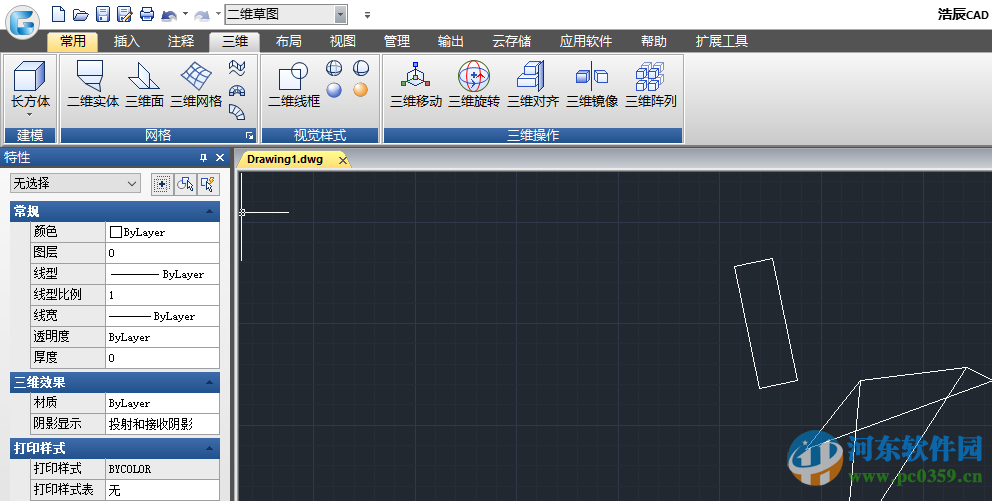
Task: Open the 管理 ribbon tab
Action: pos(397,42)
